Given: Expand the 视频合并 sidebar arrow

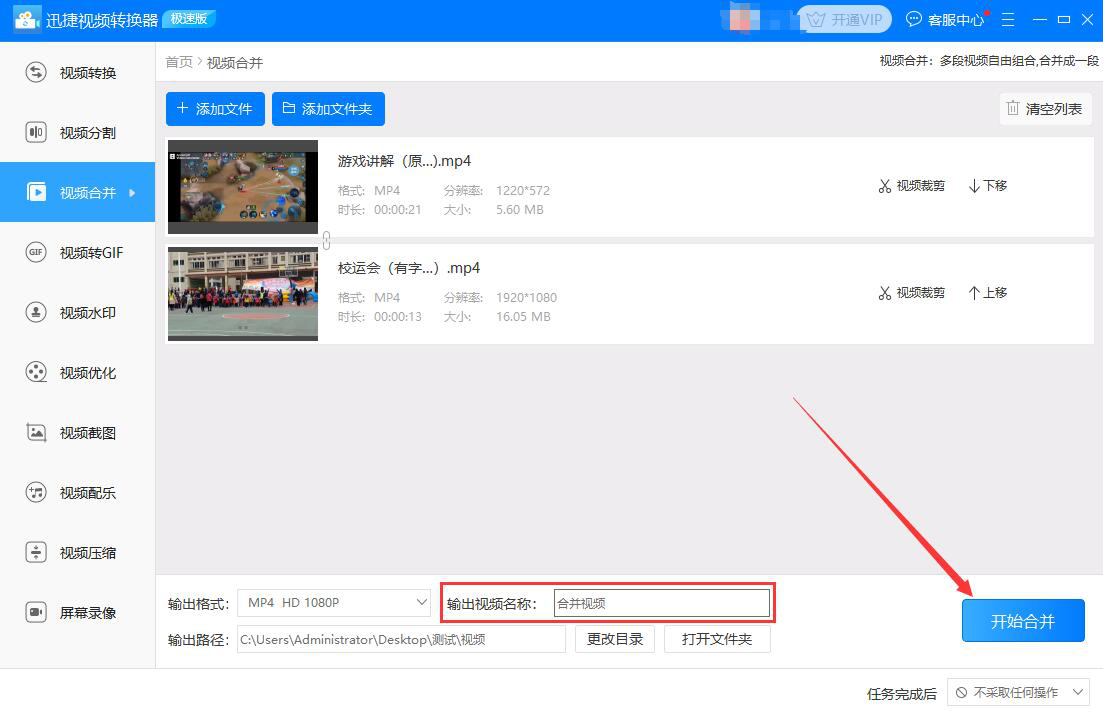Looking at the screenshot, I should click(132, 192).
